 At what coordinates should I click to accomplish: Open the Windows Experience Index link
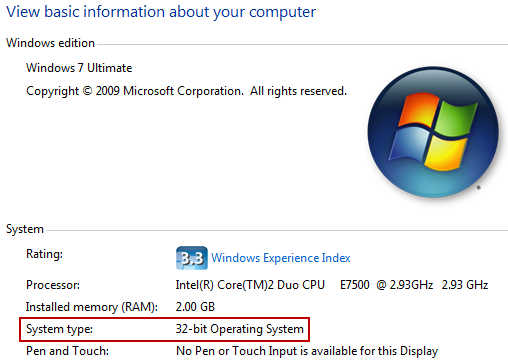[x=281, y=258]
